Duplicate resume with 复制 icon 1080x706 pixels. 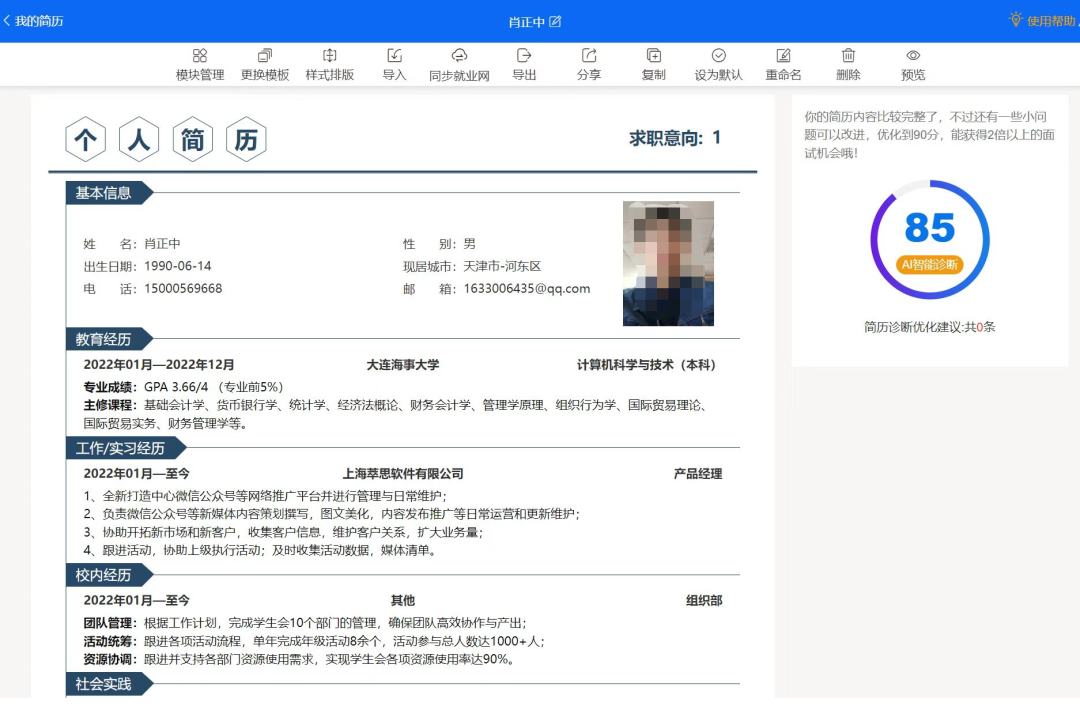pyautogui.click(x=653, y=56)
